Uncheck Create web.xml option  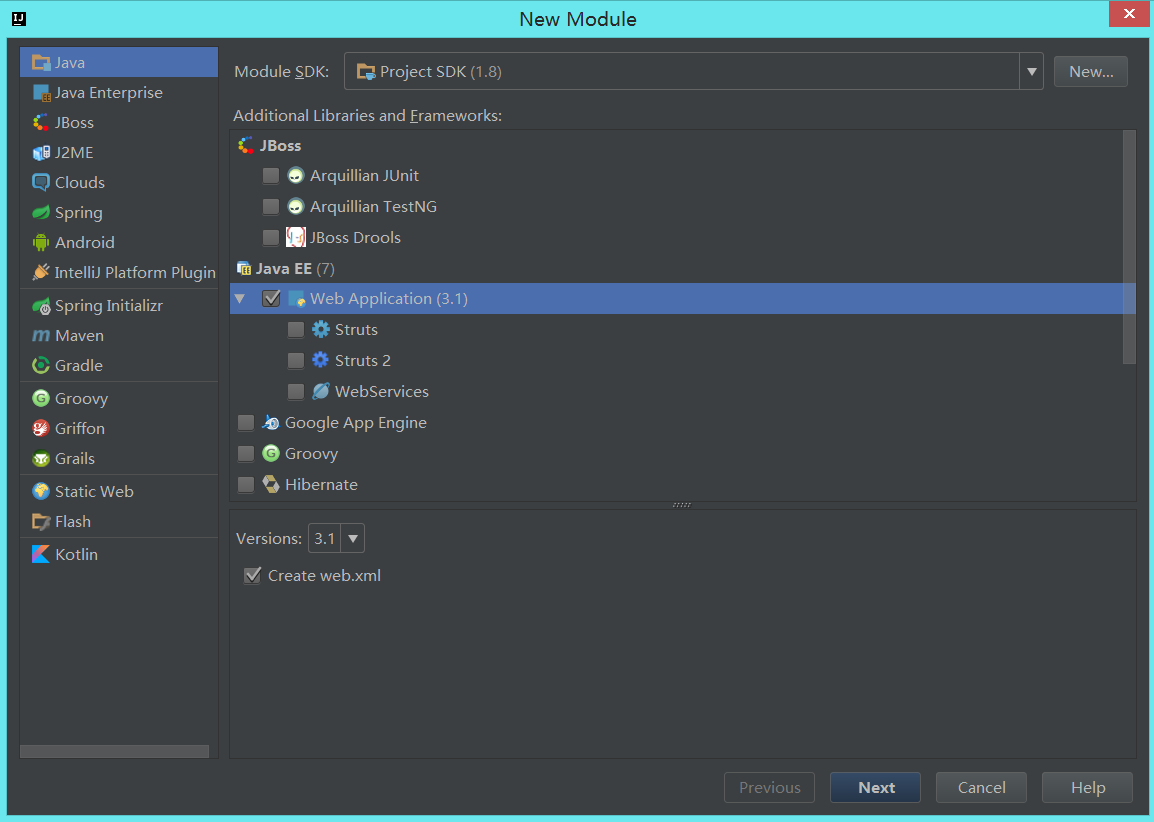[x=252, y=575]
